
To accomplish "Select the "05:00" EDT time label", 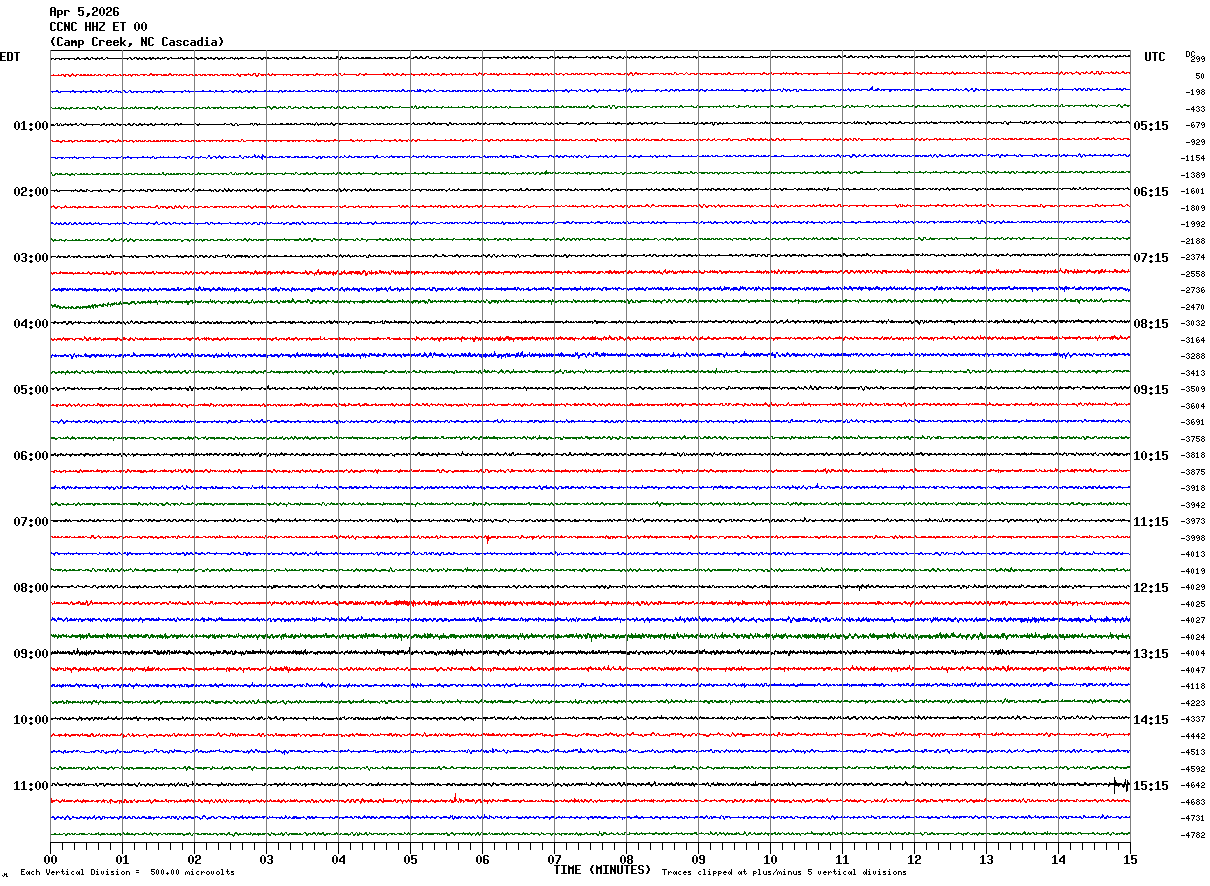I will [31, 390].
